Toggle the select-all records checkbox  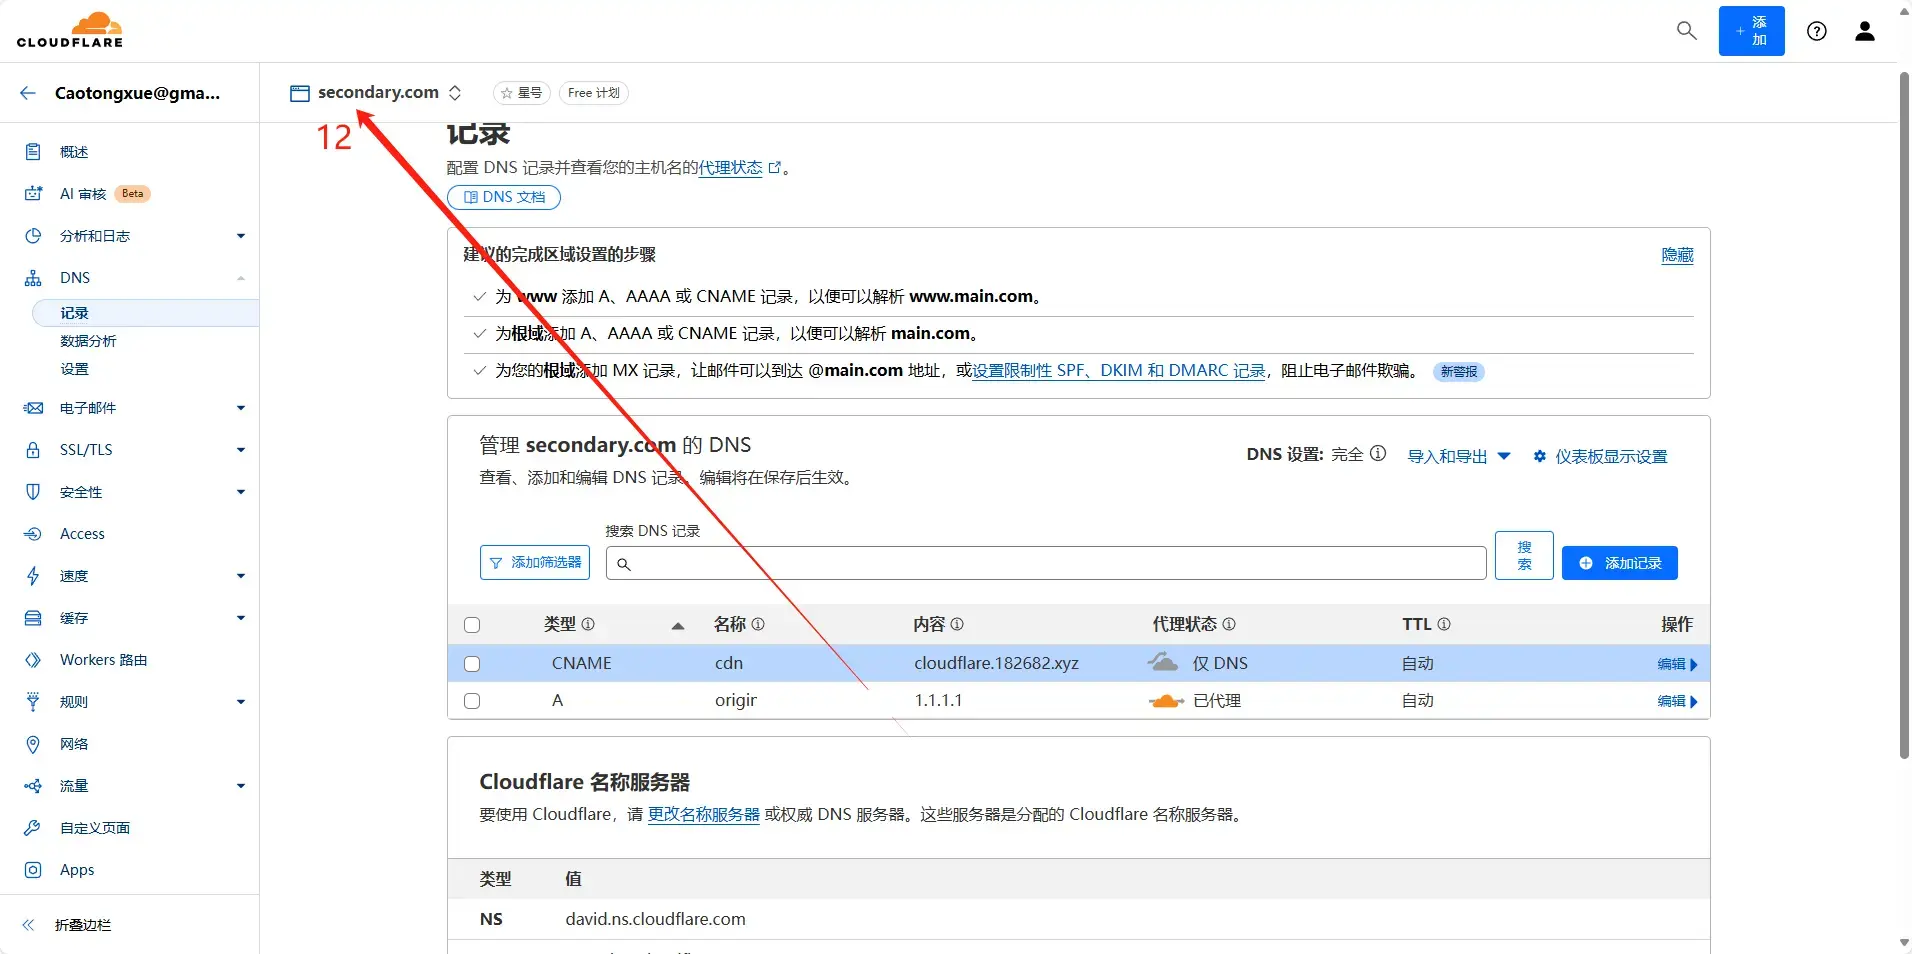(472, 625)
